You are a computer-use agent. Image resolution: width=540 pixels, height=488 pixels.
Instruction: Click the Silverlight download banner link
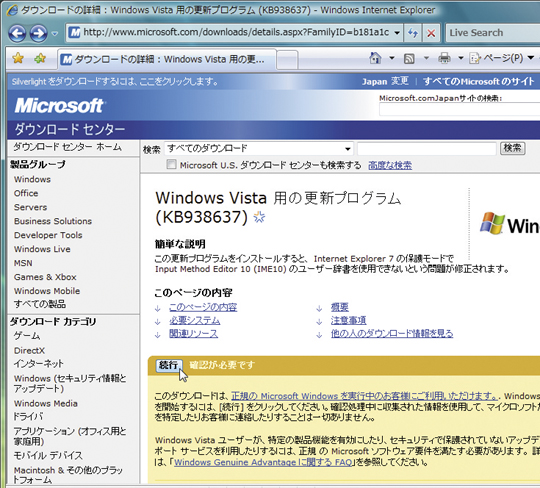[x=115, y=82]
